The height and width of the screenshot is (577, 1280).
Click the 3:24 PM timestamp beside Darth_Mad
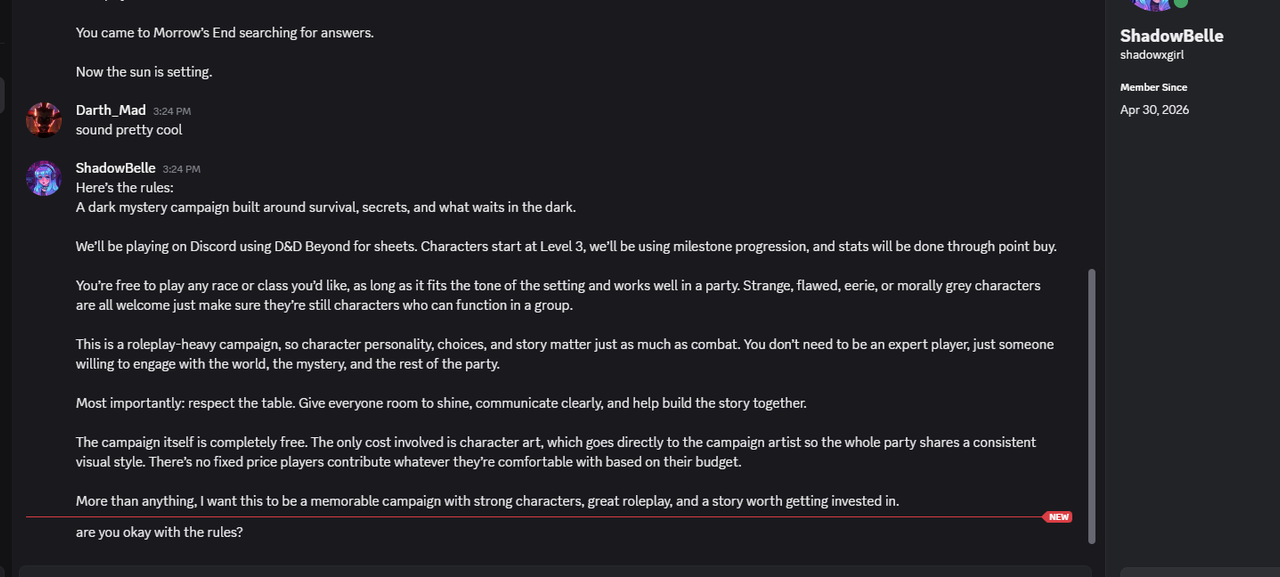pyautogui.click(x=172, y=111)
